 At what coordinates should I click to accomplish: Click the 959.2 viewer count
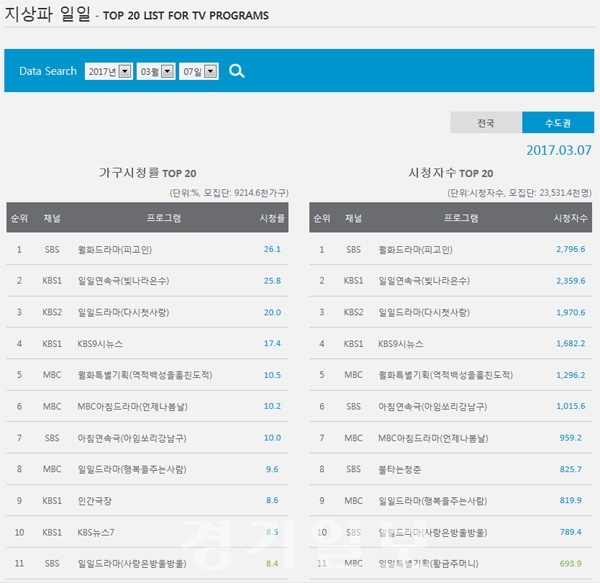(571, 438)
